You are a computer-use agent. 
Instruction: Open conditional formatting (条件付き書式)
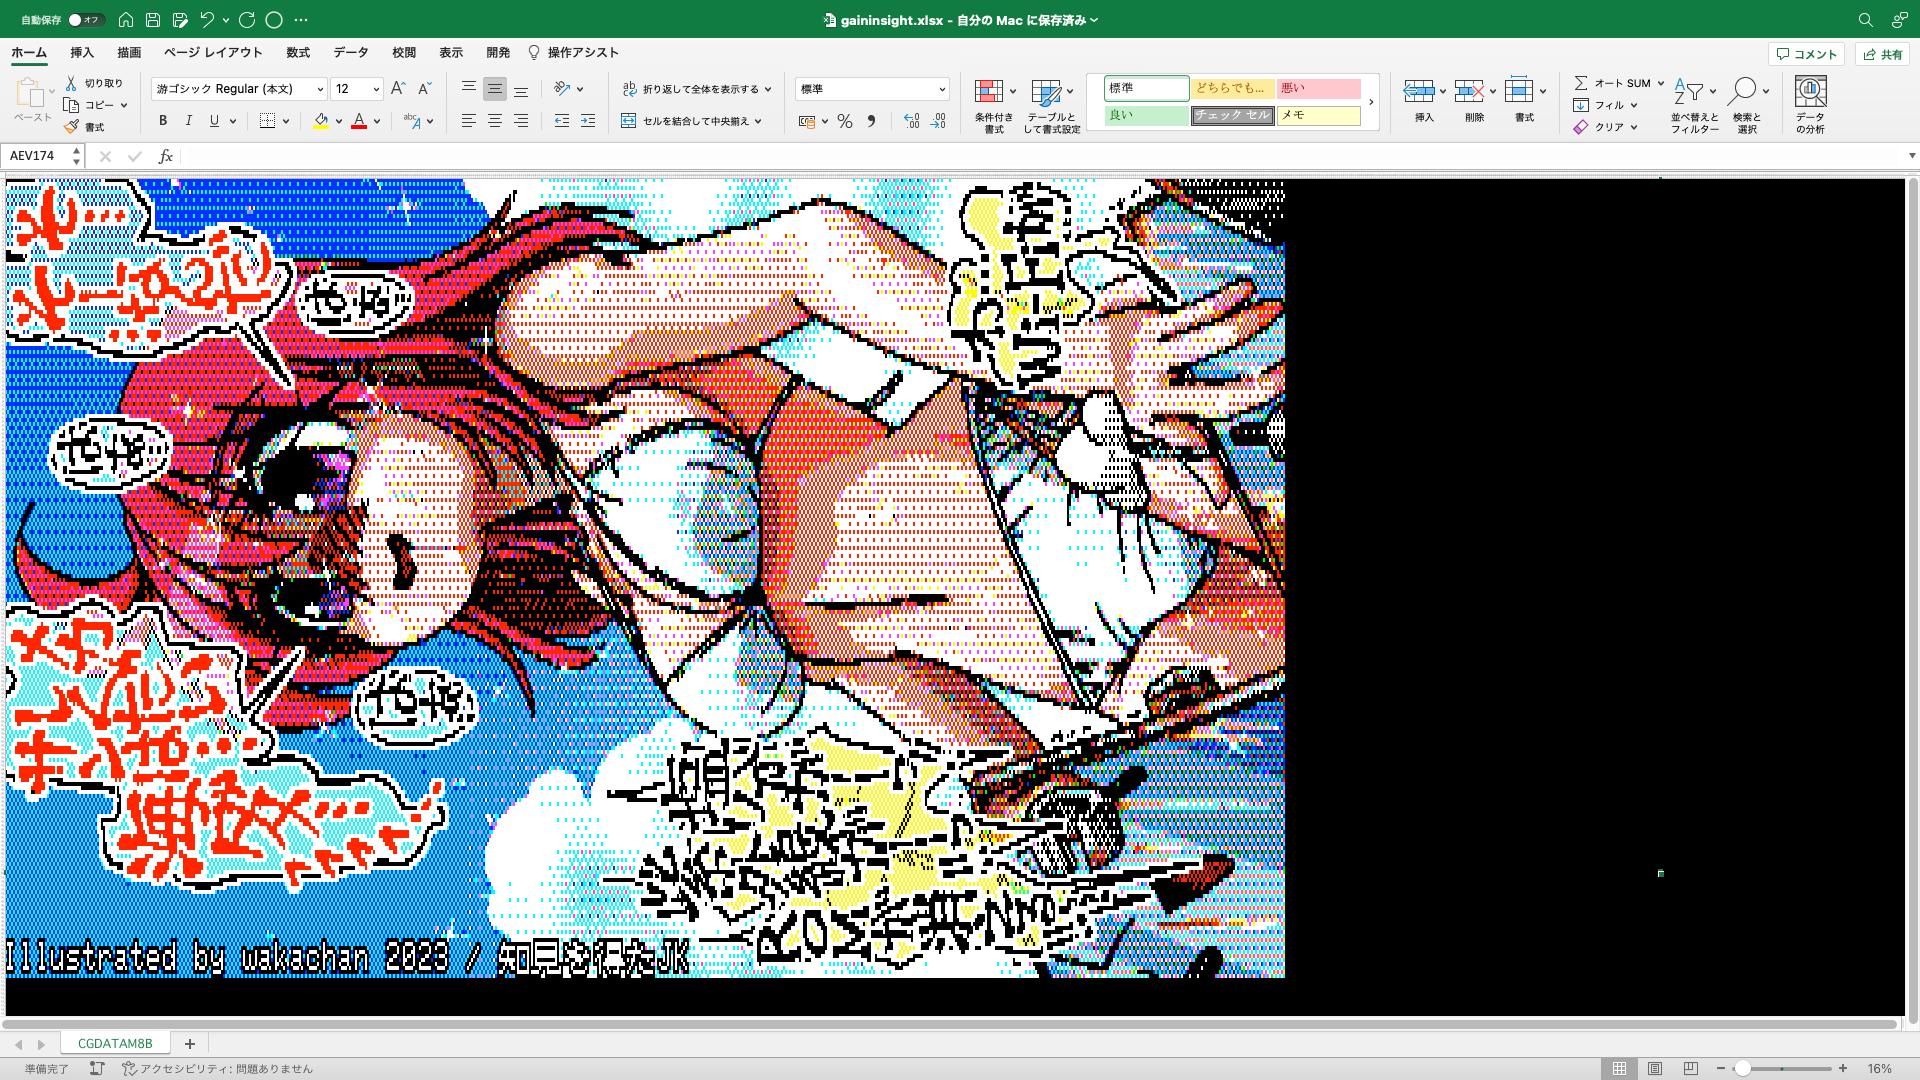pos(994,106)
